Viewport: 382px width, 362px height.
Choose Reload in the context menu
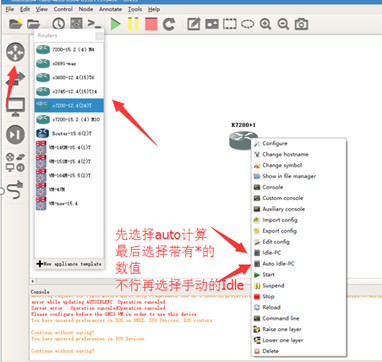pos(299,307)
